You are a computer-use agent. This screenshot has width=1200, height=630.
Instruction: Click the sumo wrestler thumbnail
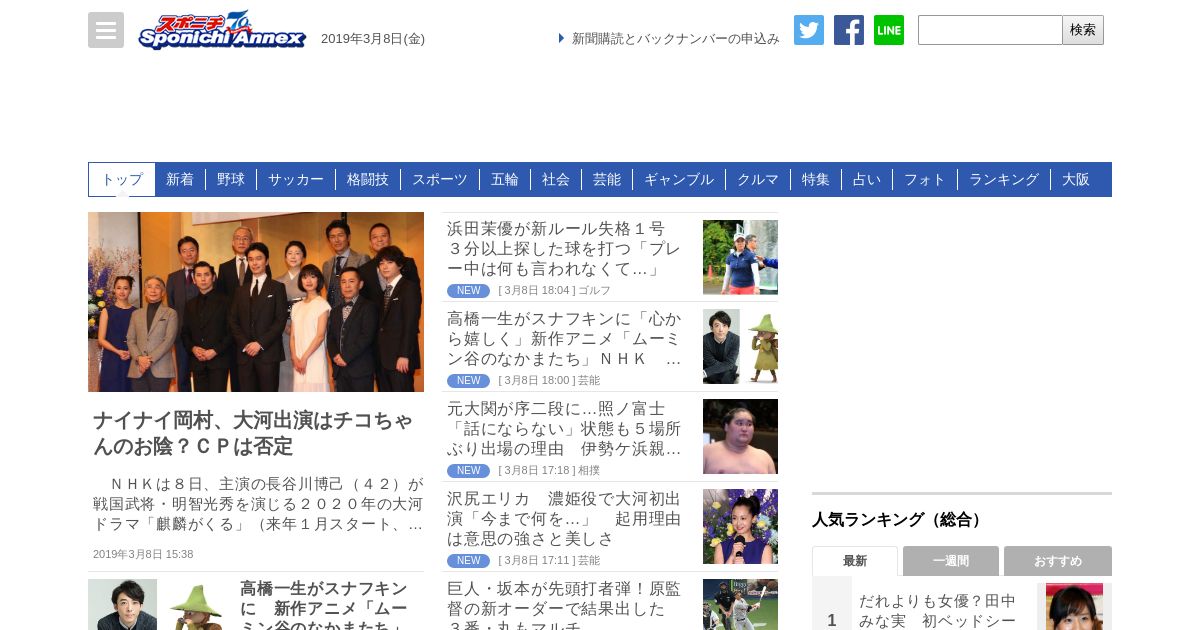740,437
